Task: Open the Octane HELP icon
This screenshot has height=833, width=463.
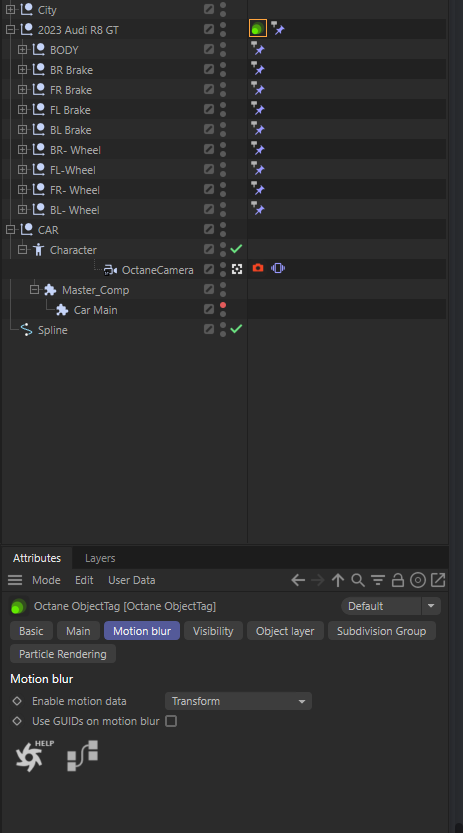Action: (35, 755)
